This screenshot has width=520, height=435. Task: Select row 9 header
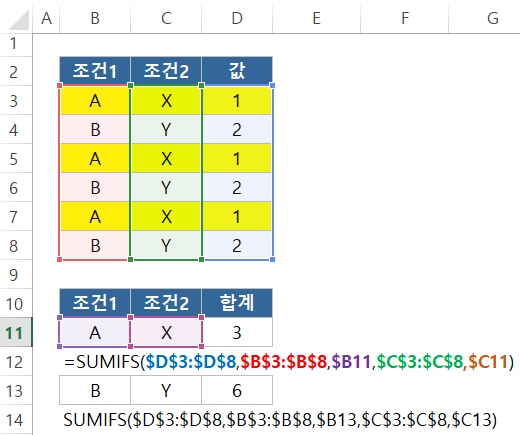pos(16,274)
